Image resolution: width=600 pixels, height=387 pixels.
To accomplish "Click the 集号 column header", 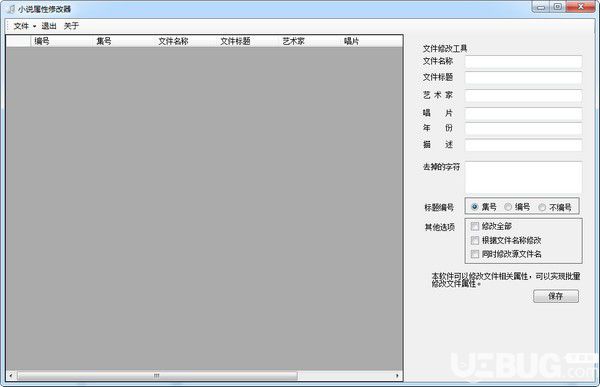I will pos(123,41).
